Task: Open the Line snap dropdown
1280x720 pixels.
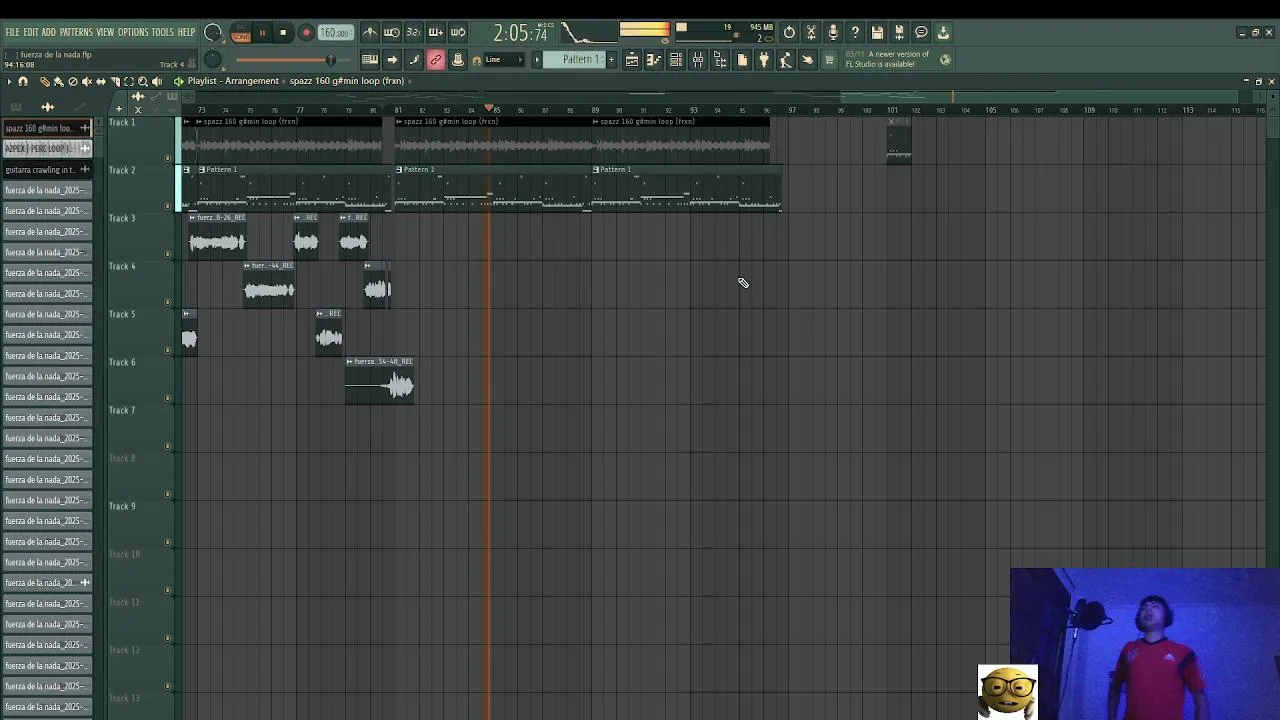Action: 505,60
